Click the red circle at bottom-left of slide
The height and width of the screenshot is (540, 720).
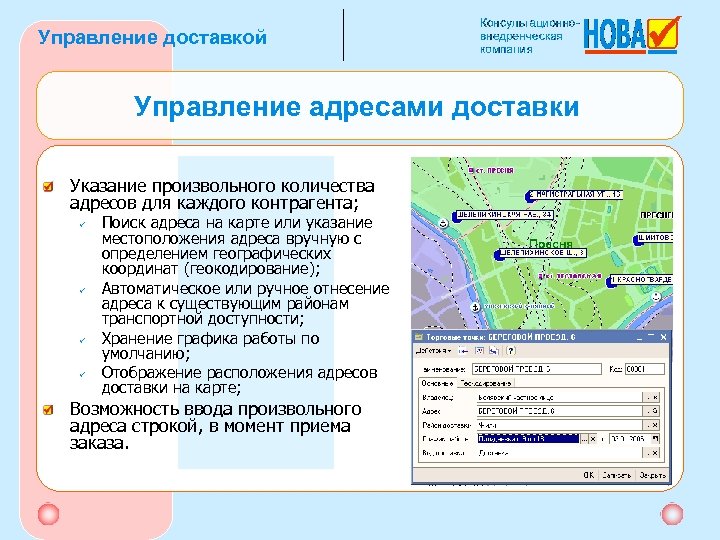tap(48, 514)
